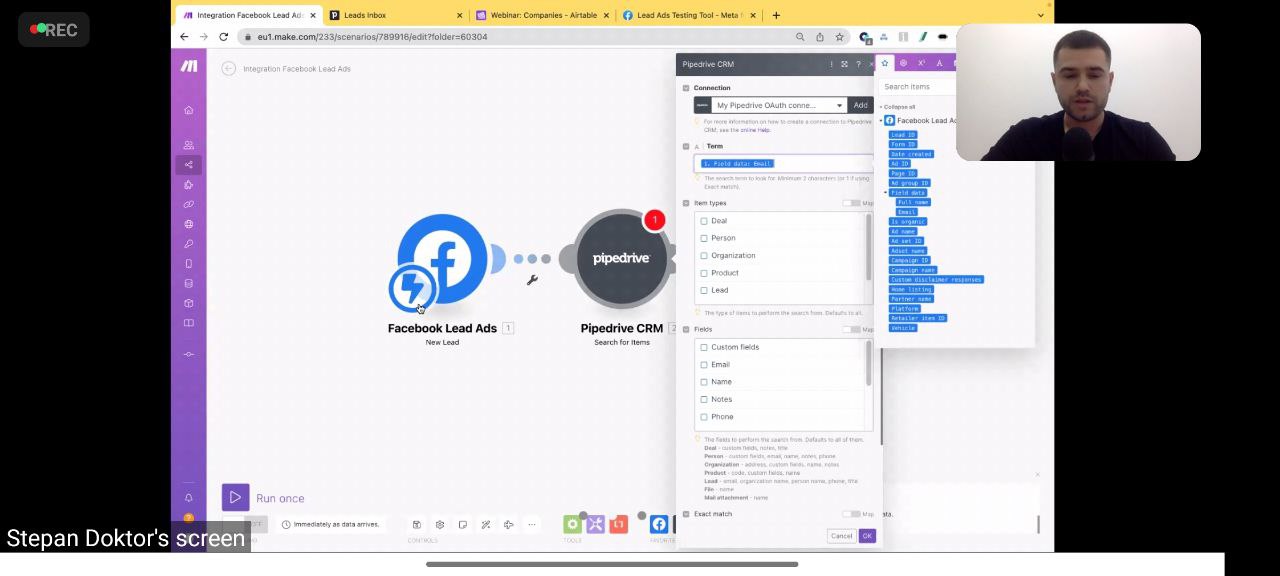Click the wrench icon between modules
Viewport: 1280px width, 576px height.
[x=532, y=280]
